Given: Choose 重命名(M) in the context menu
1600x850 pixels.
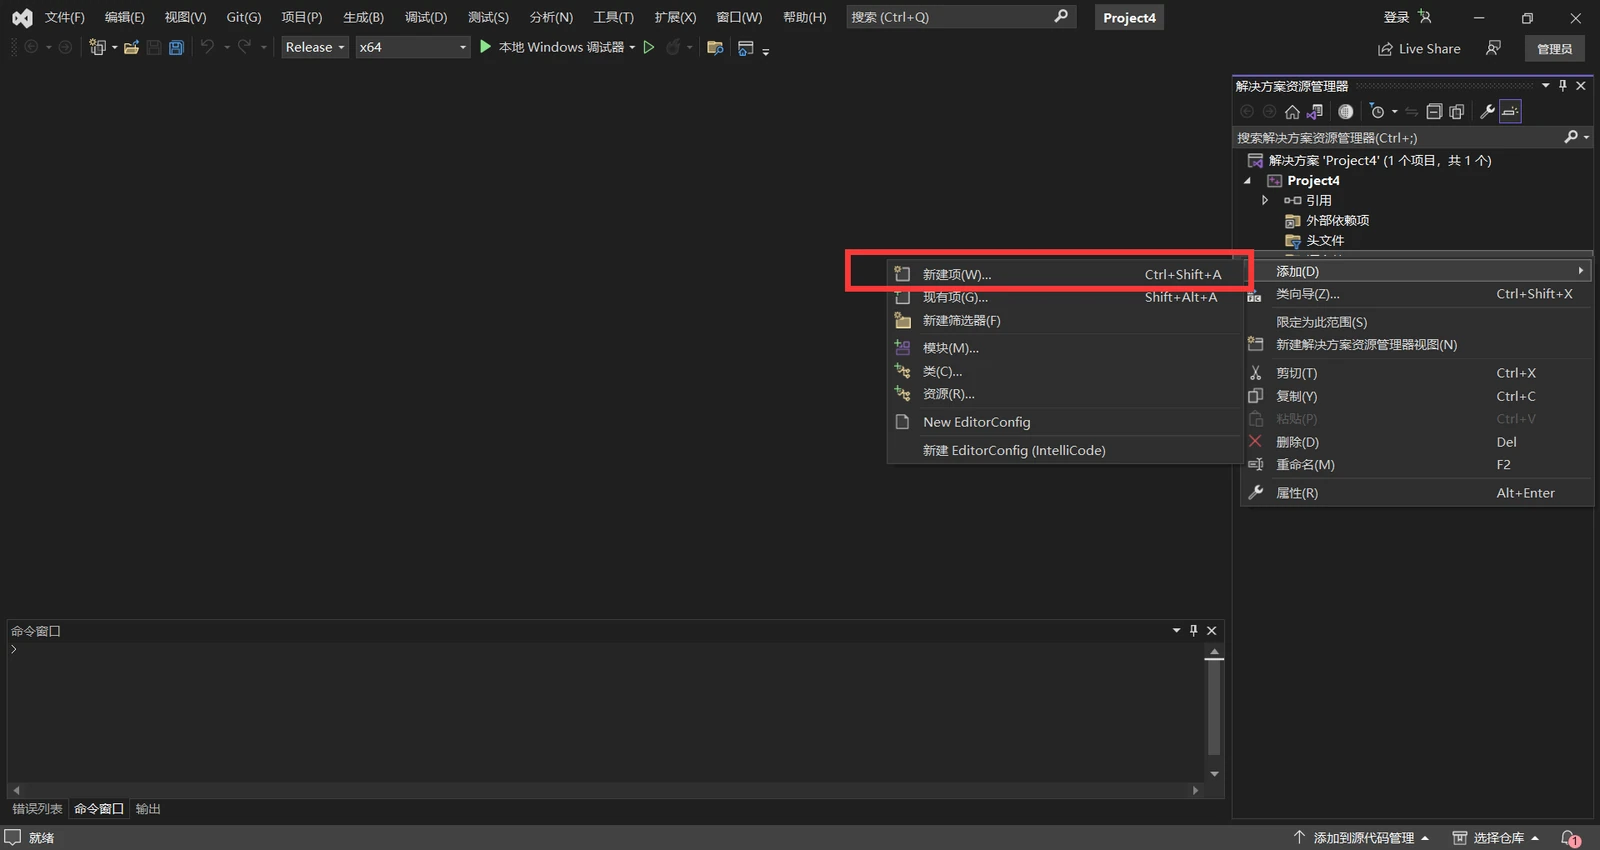Looking at the screenshot, I should (x=1417, y=464).
